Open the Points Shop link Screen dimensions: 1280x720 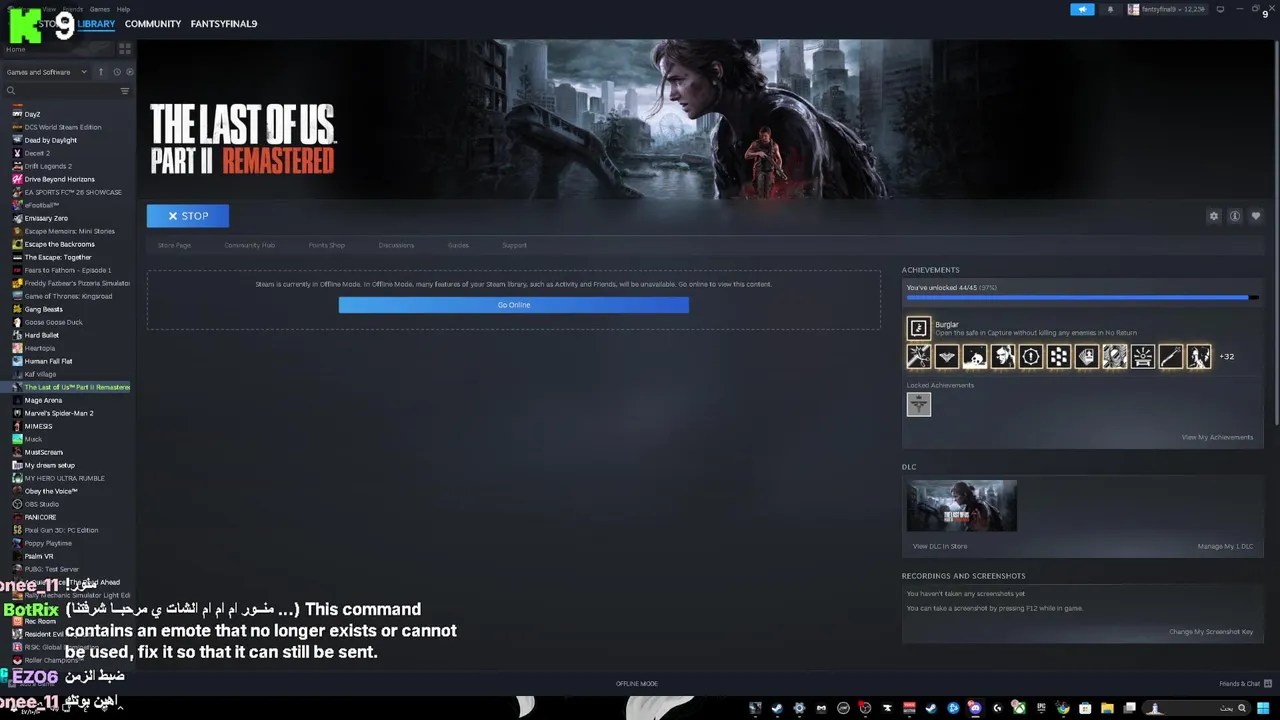pyautogui.click(x=327, y=245)
